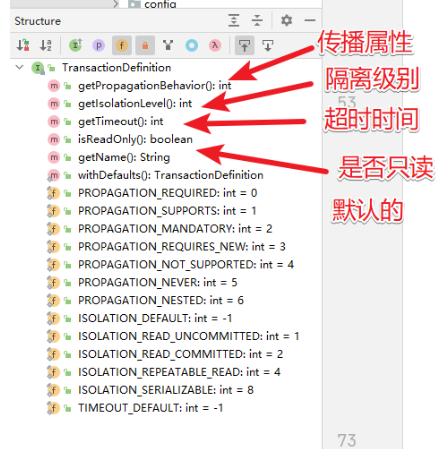Viewport: 442px width, 449px height.
Task: Click Expand All icon in Structure header
Action: (x=234, y=20)
